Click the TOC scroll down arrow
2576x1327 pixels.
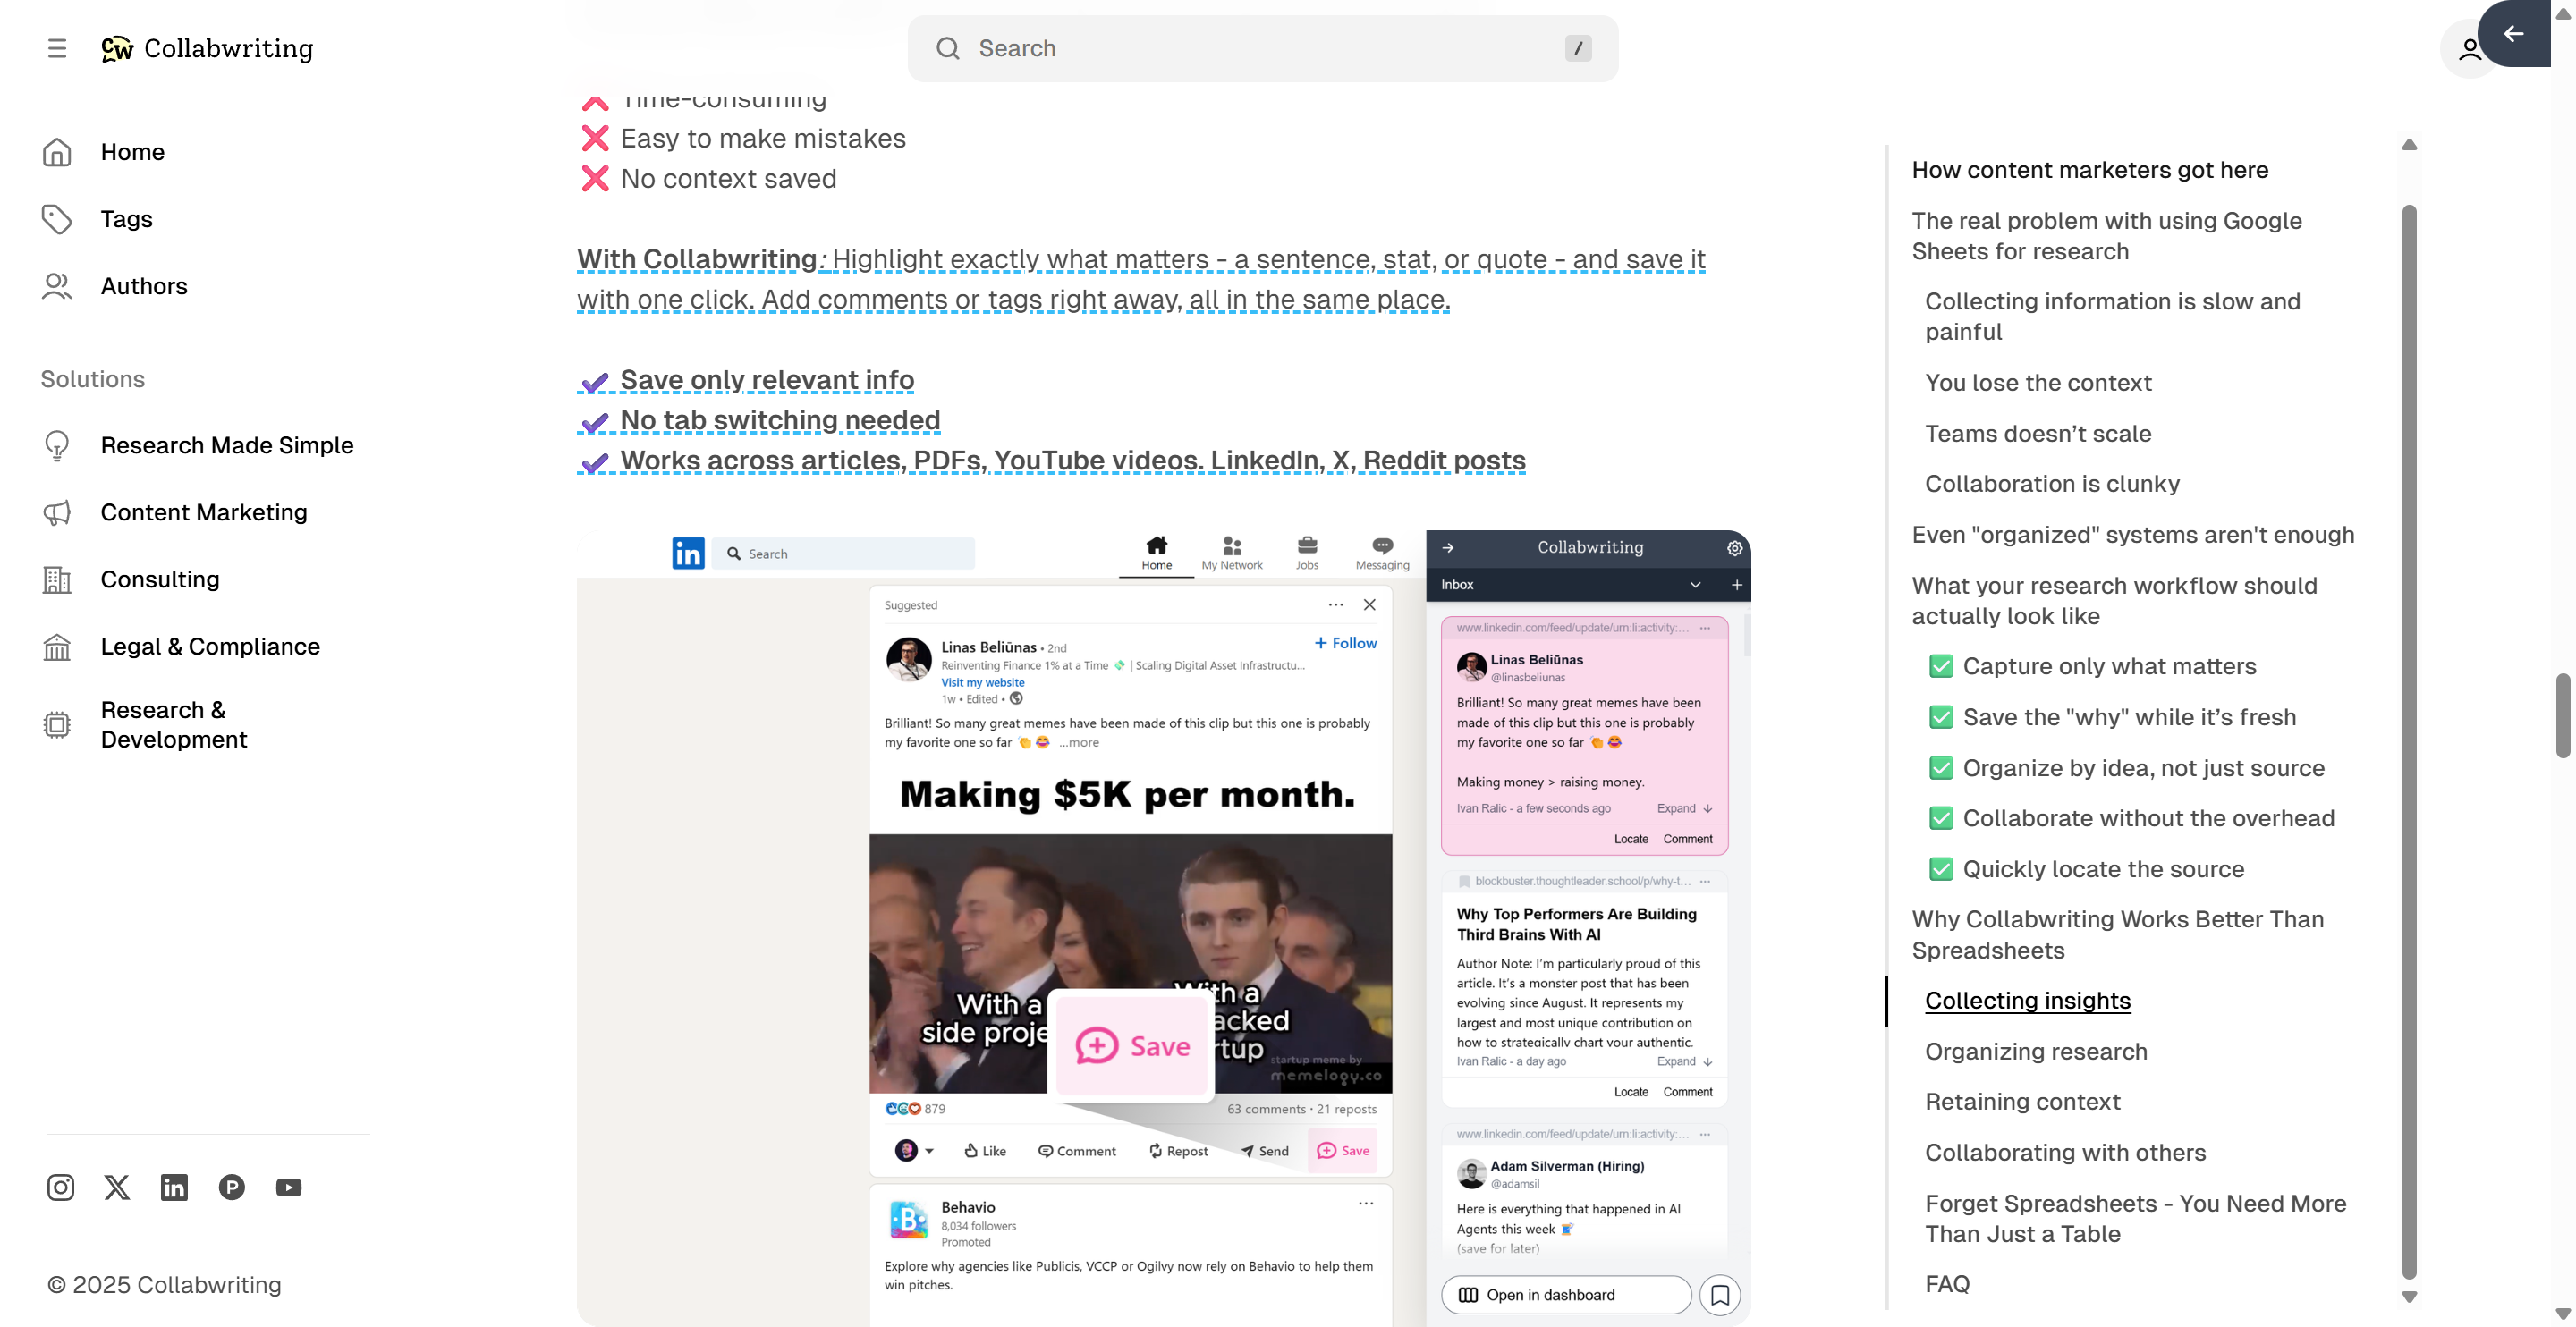2409,1297
